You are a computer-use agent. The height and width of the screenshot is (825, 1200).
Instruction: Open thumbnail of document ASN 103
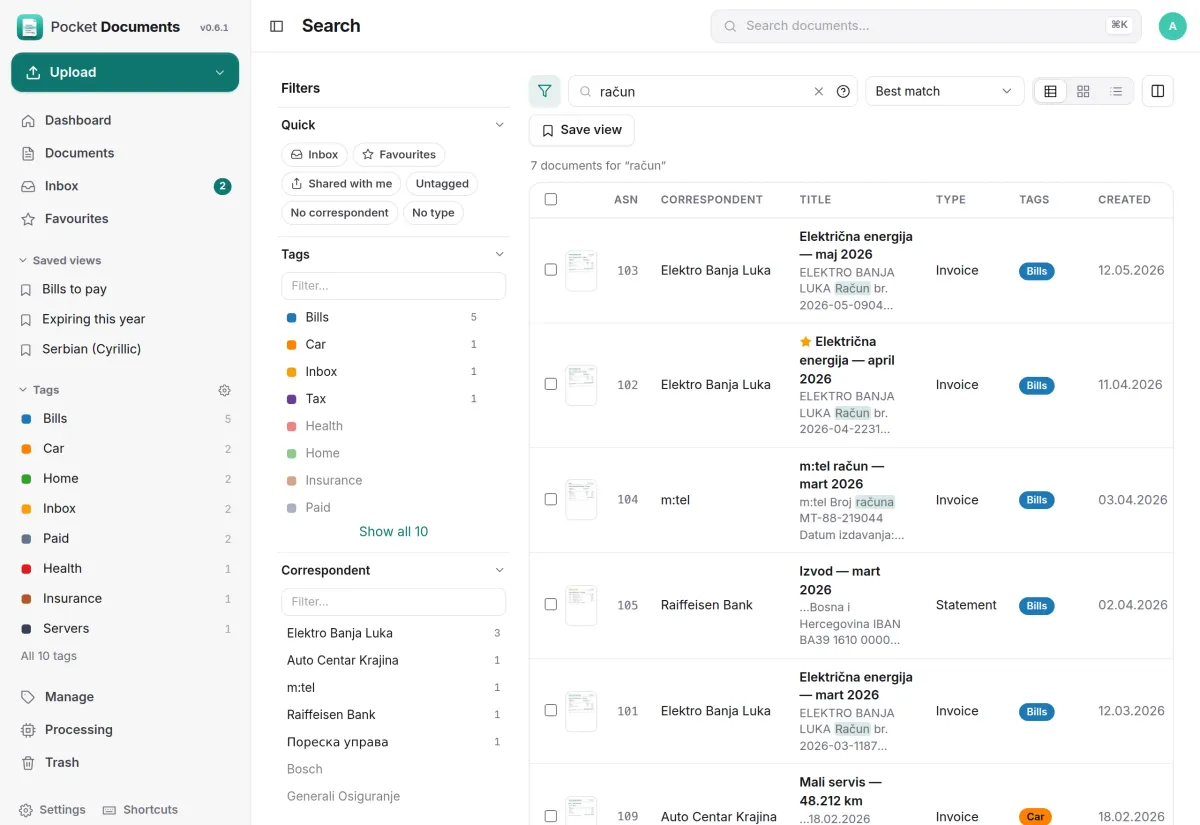coord(581,271)
